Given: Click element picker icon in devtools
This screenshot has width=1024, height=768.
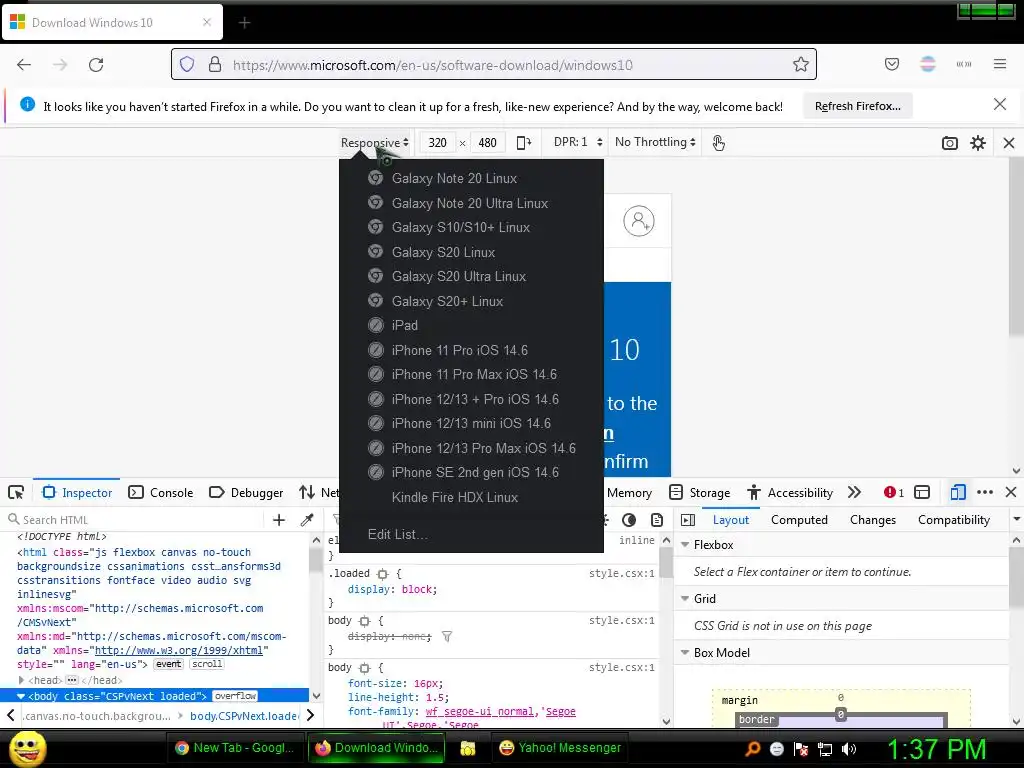Looking at the screenshot, I should pyautogui.click(x=16, y=492).
